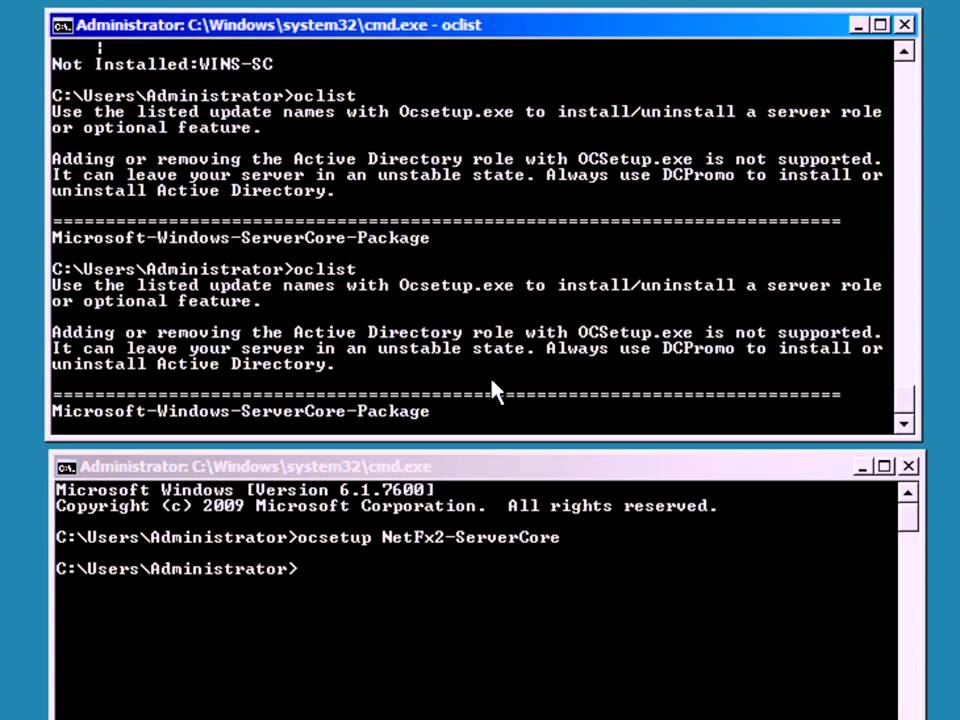960x720 pixels.
Task: Click the oclist window title bar text
Action: click(279, 25)
